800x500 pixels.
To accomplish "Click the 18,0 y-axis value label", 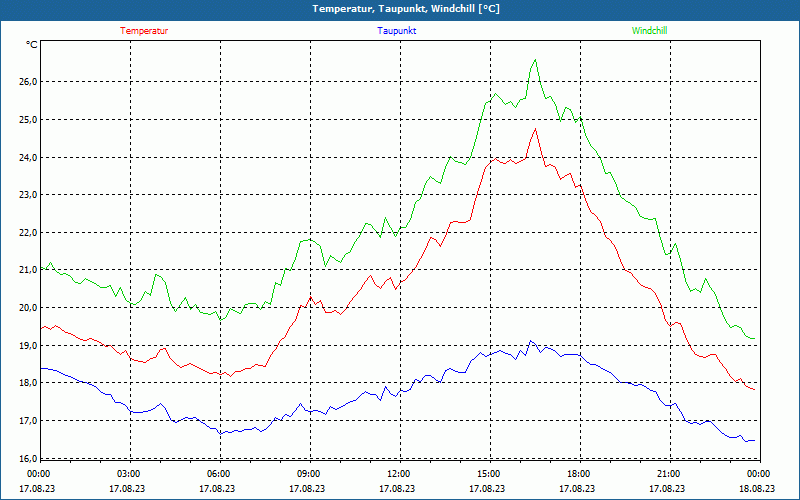I will tap(26, 383).
